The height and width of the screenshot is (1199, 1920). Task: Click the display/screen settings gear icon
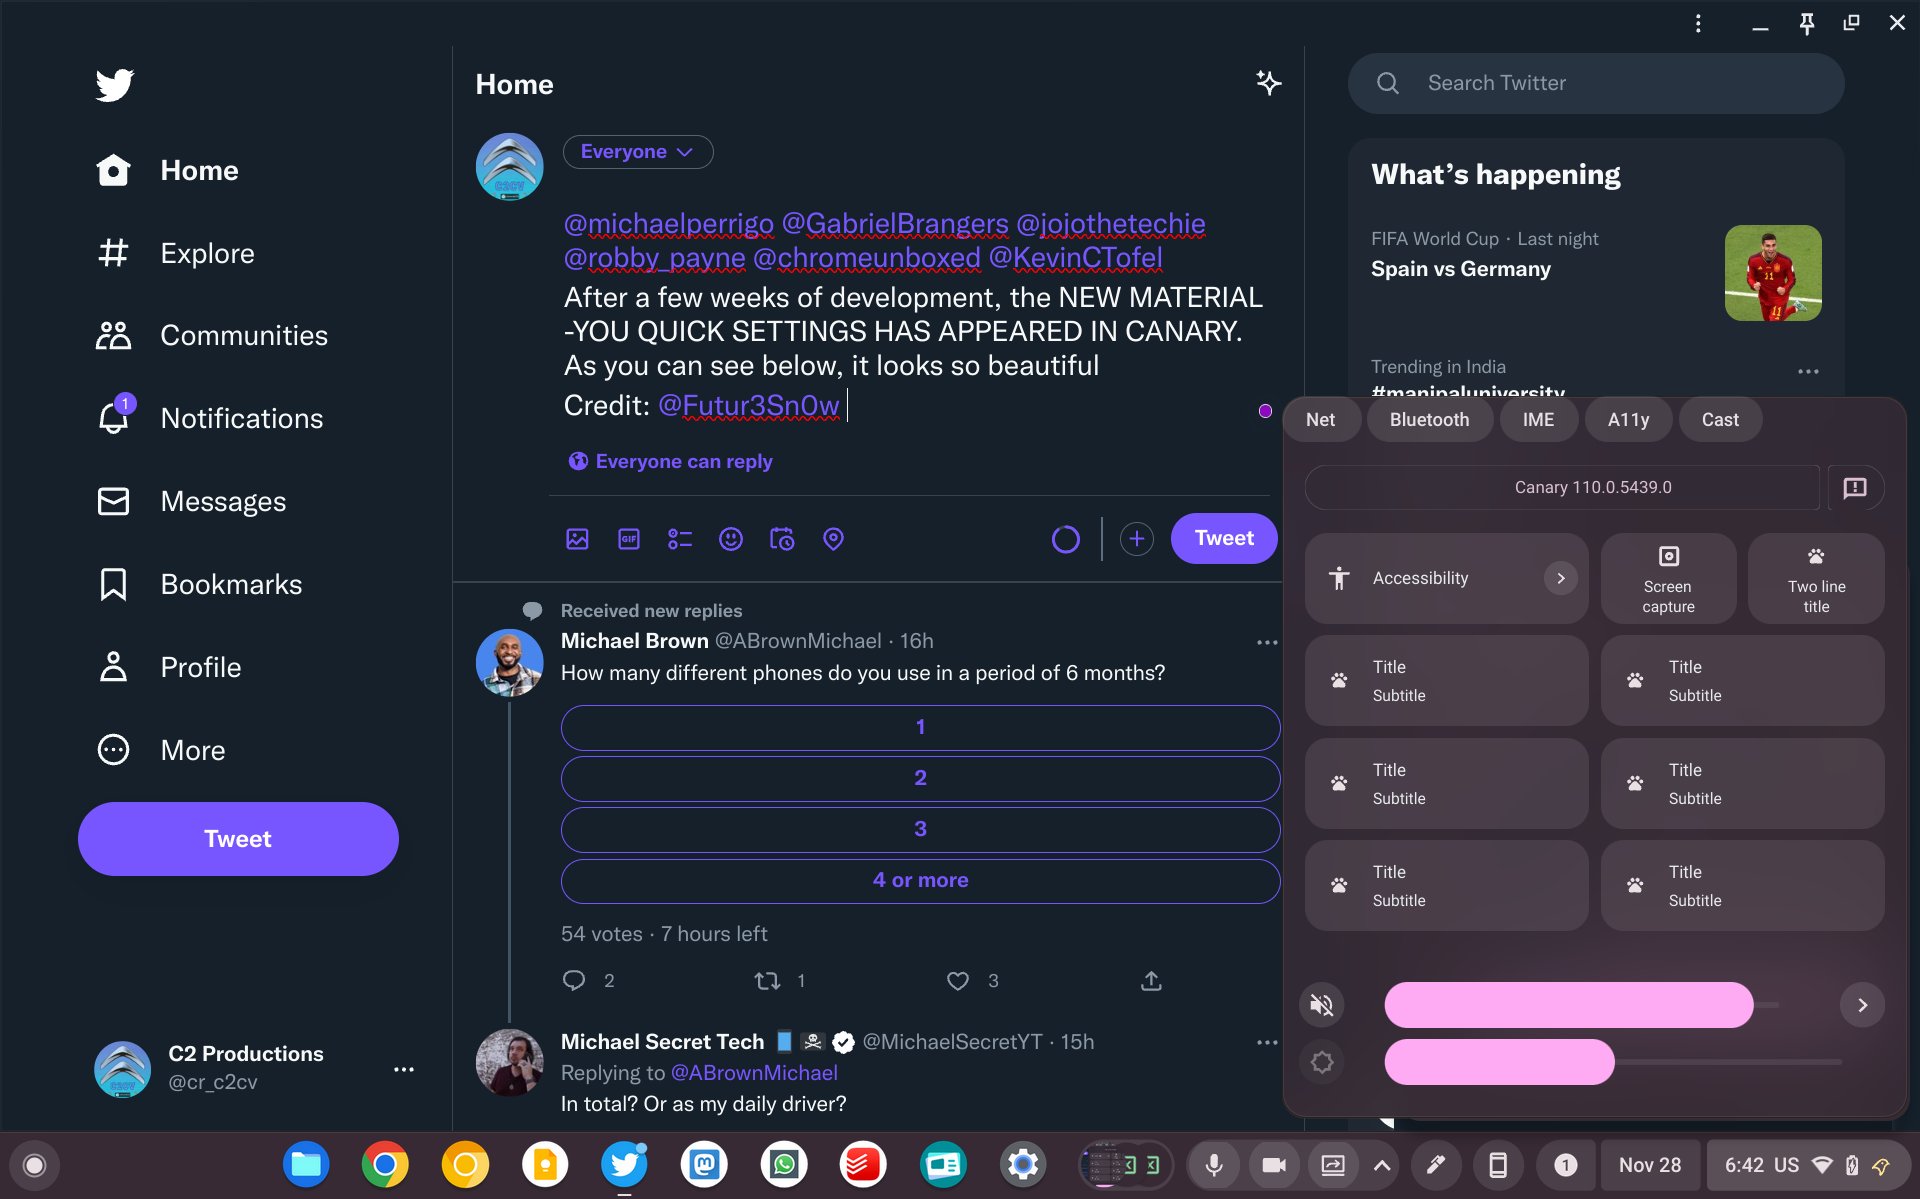tap(1322, 1064)
